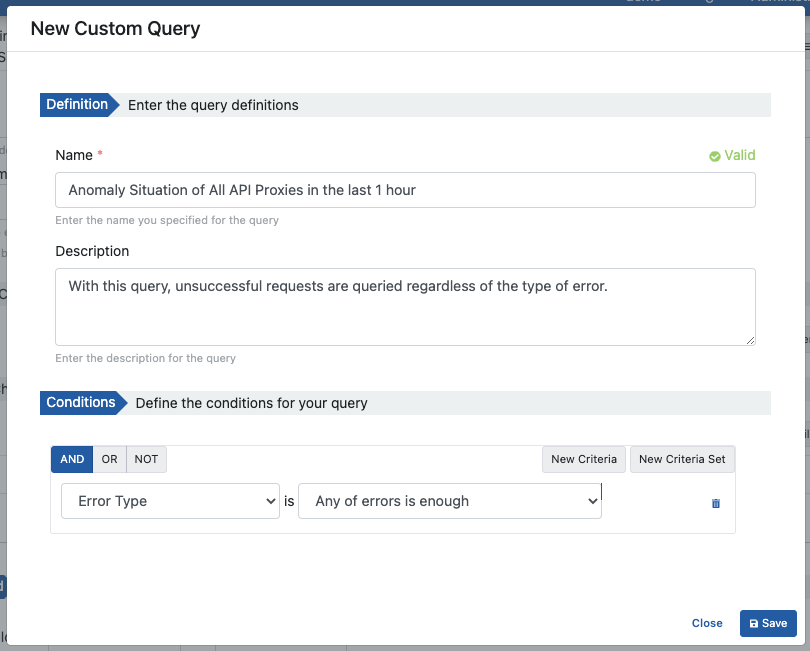Click the Conditions section tag
Image resolution: width=810 pixels, height=651 pixels.
pyautogui.click(x=81, y=403)
